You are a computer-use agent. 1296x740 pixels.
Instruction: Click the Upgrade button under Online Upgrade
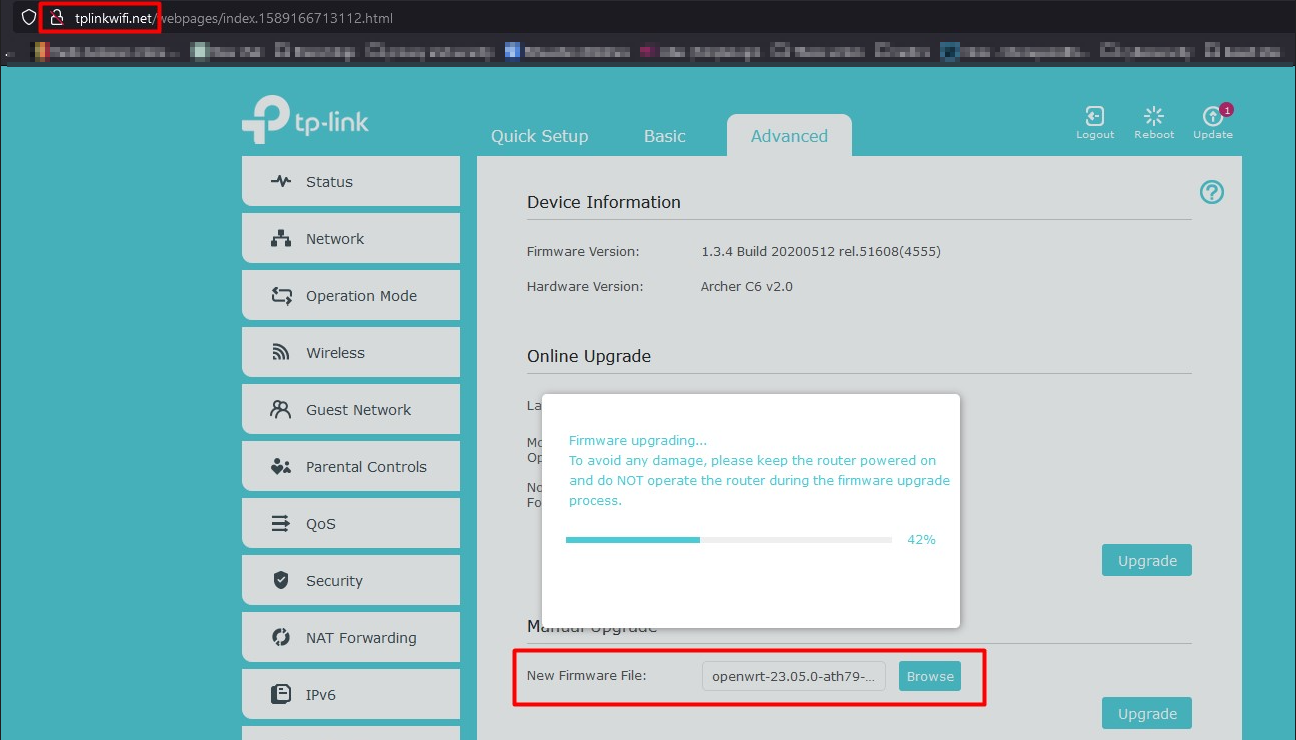1147,560
